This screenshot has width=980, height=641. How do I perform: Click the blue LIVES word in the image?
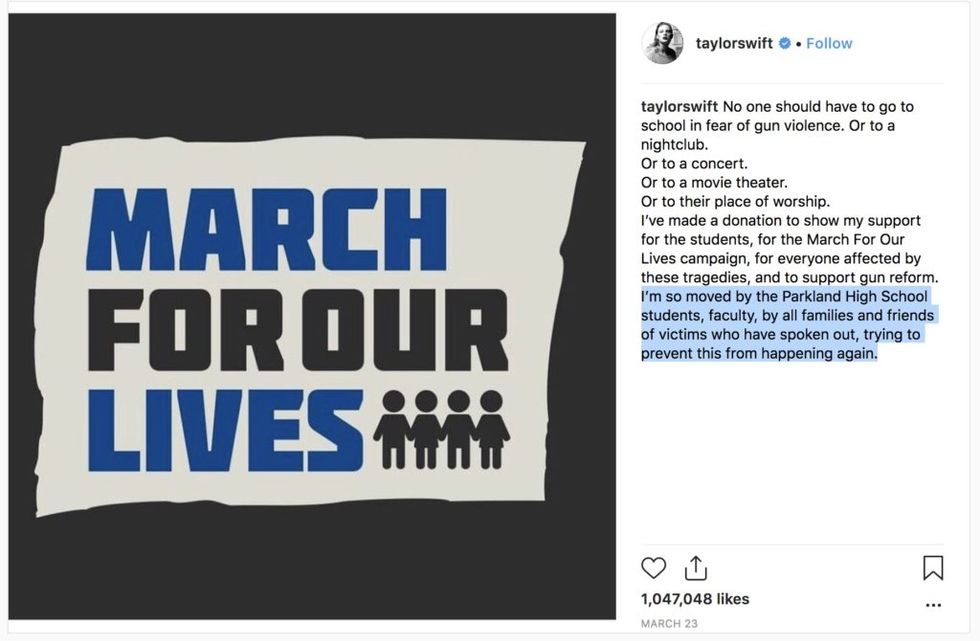225,429
